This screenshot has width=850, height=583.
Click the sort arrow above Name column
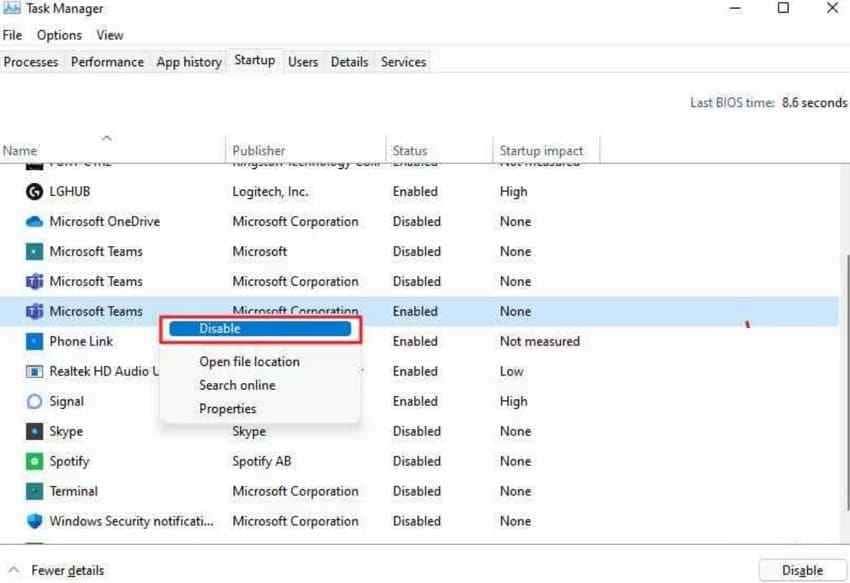coord(107,138)
